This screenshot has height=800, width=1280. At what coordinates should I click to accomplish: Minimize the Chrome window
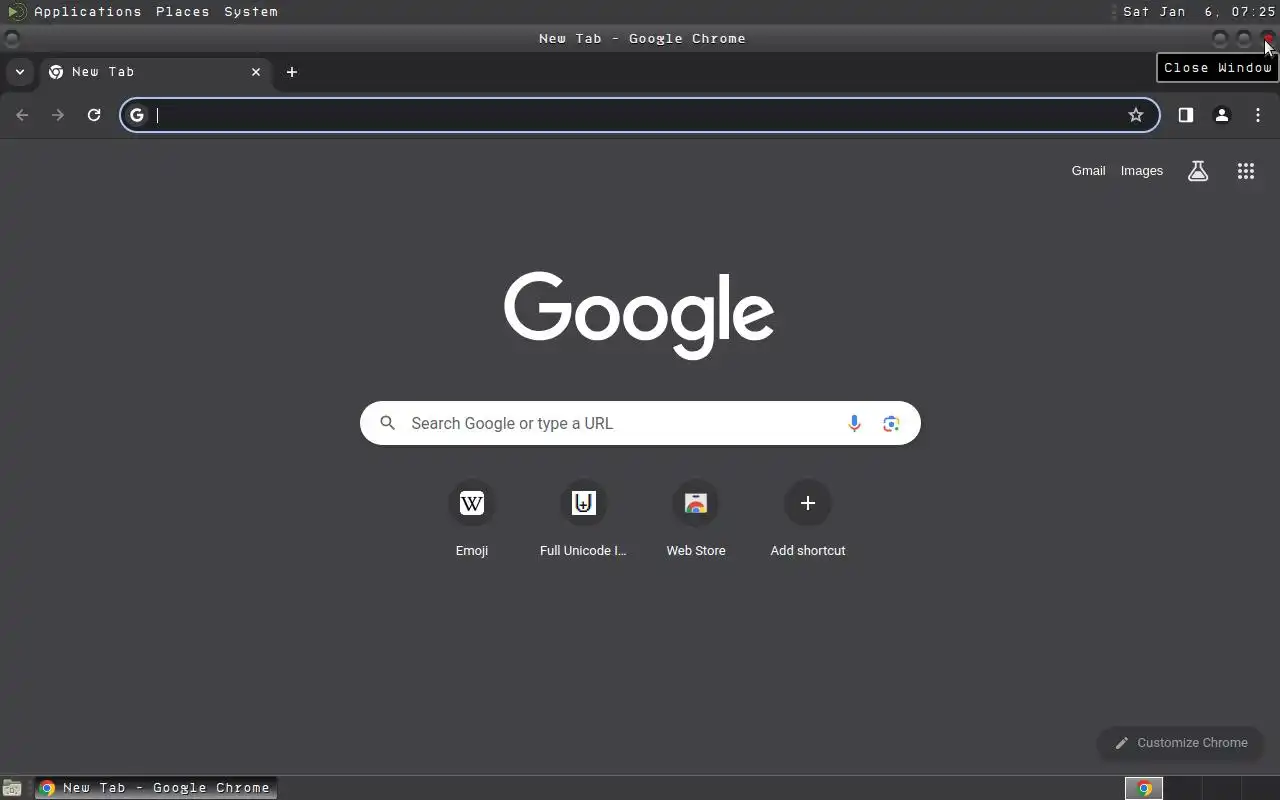point(1220,39)
